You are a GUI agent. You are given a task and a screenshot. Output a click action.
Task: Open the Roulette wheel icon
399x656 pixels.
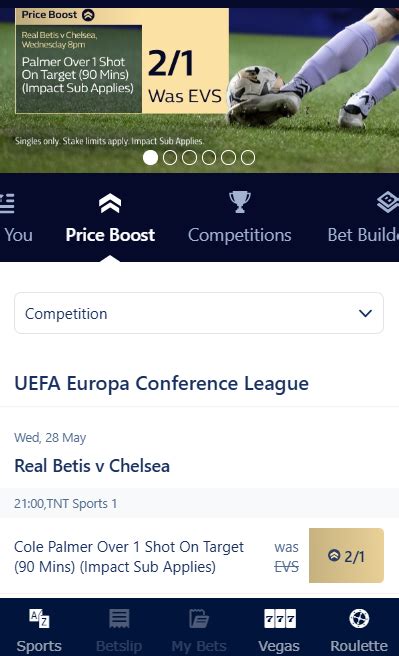click(359, 618)
